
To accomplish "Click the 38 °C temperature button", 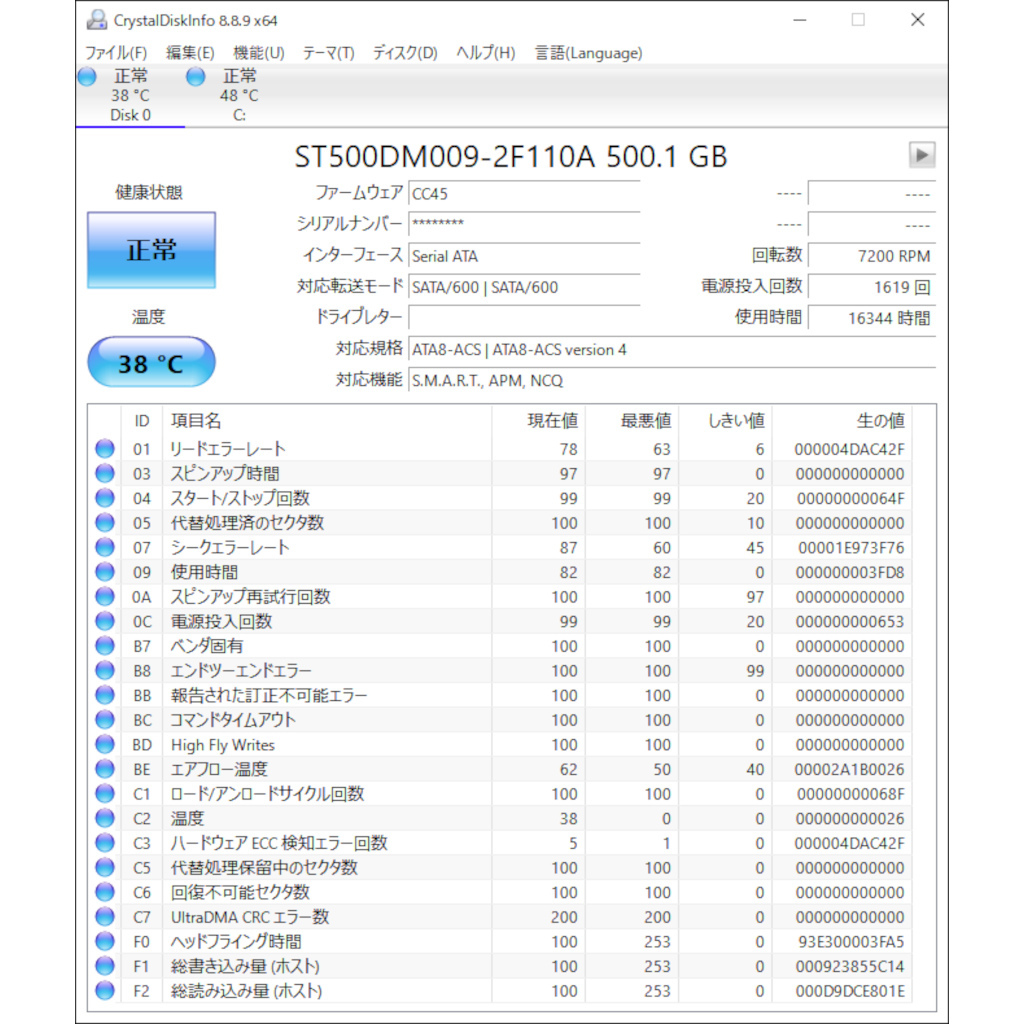I will click(151, 362).
